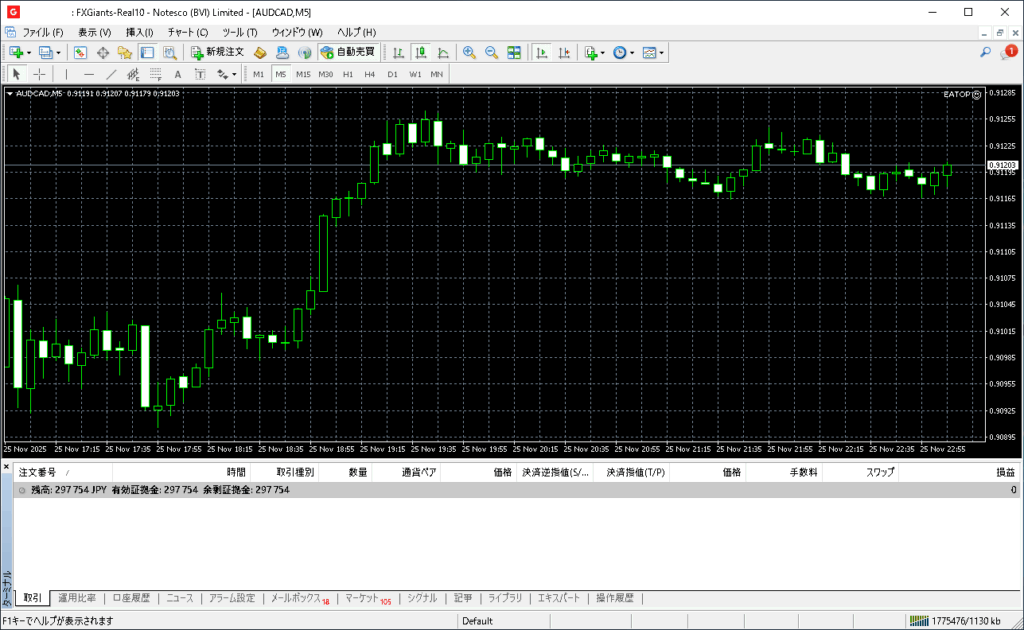Expand the indicators list dropdown
This screenshot has width=1024, height=630.
tap(603, 52)
